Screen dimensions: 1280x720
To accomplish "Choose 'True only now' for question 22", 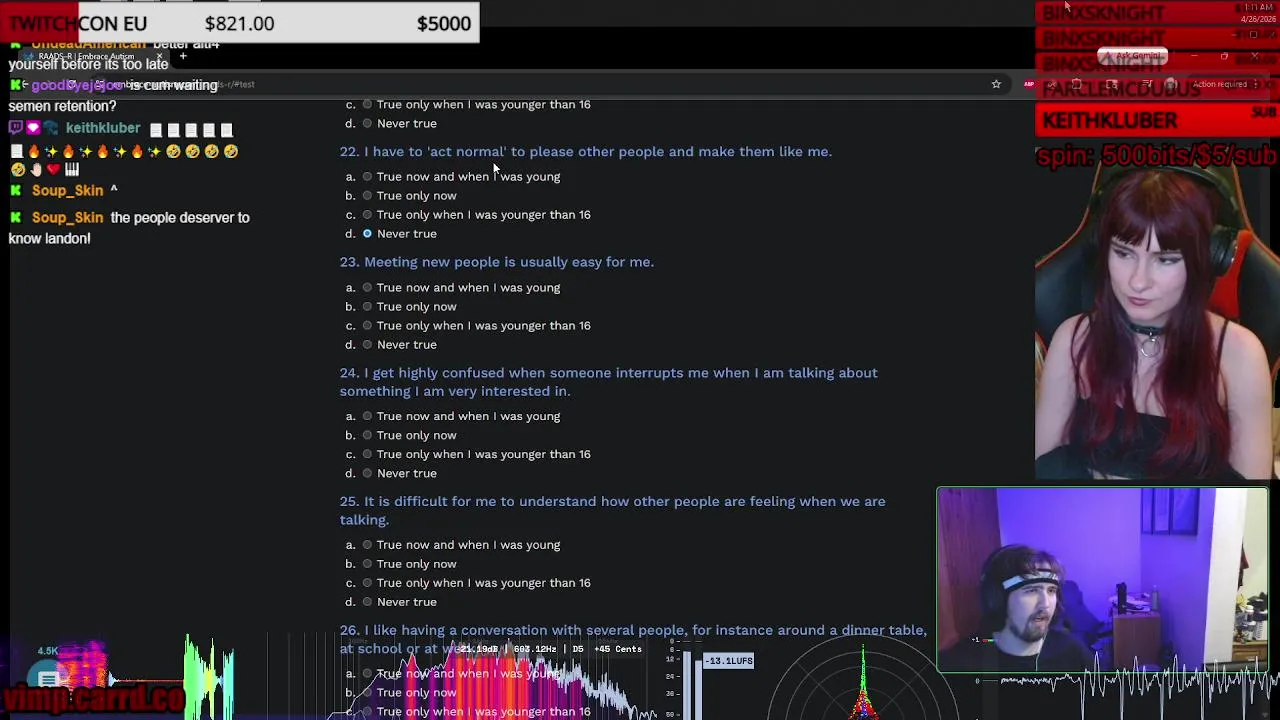I will tap(367, 196).
